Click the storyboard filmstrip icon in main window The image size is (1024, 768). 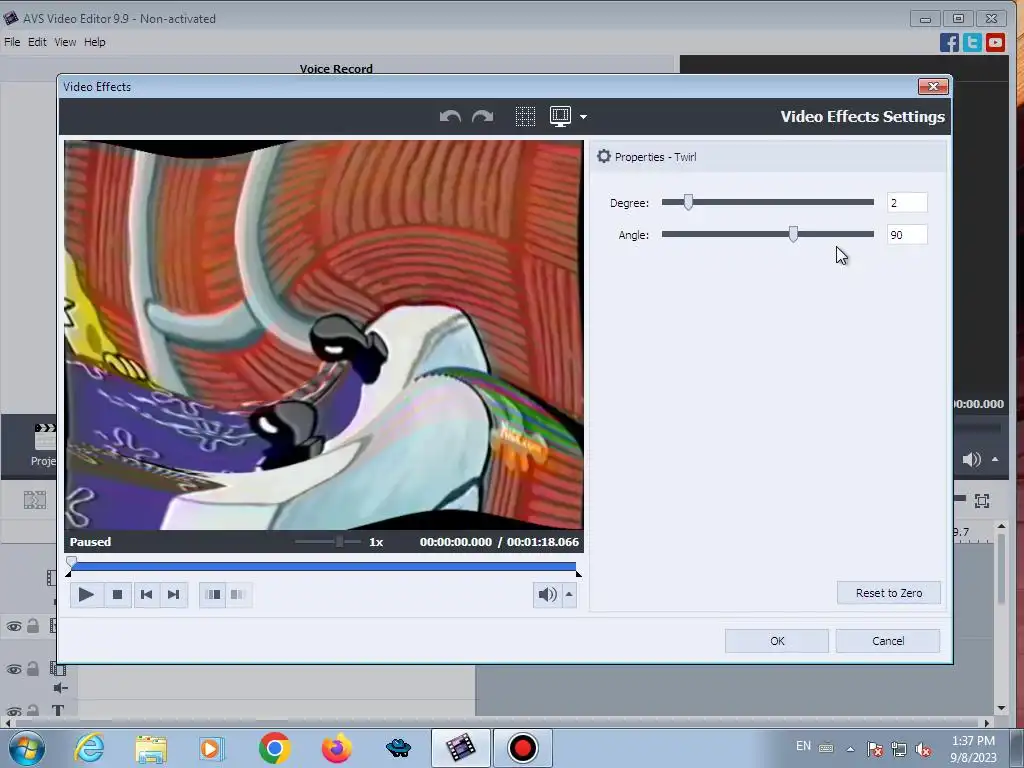coord(35,500)
